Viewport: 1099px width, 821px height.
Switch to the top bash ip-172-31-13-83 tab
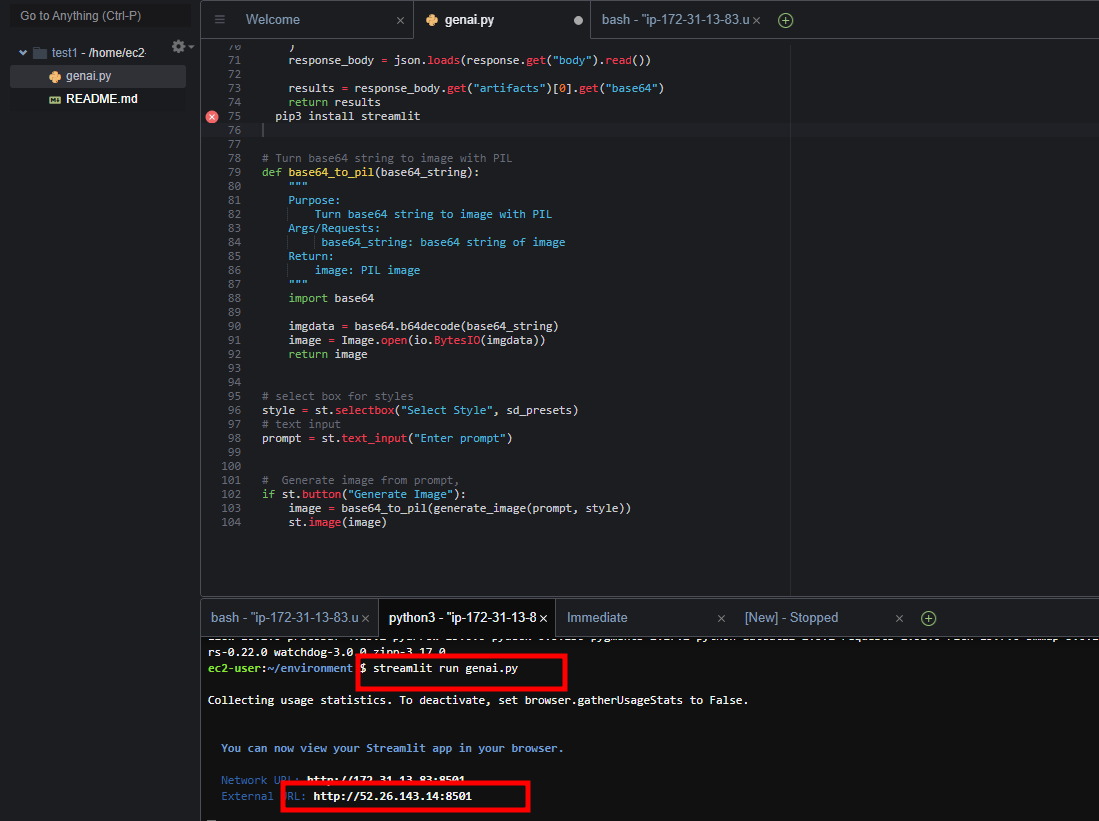(675, 20)
